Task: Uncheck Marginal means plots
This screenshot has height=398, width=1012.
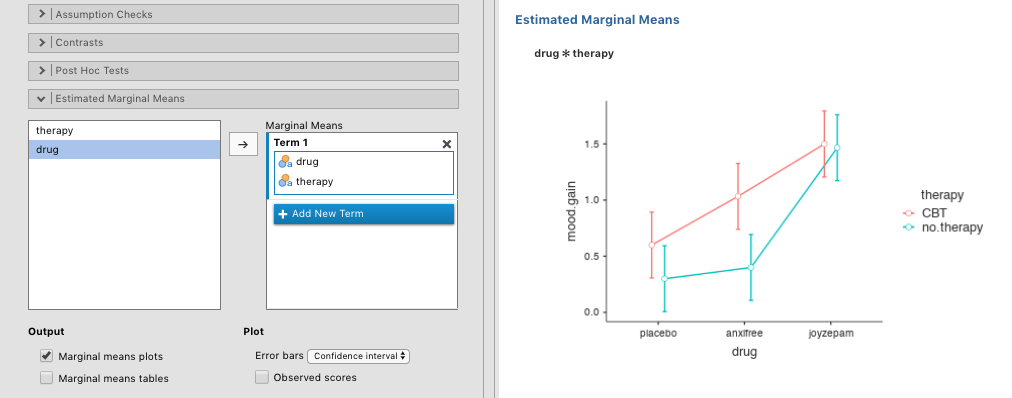Action: pos(46,356)
